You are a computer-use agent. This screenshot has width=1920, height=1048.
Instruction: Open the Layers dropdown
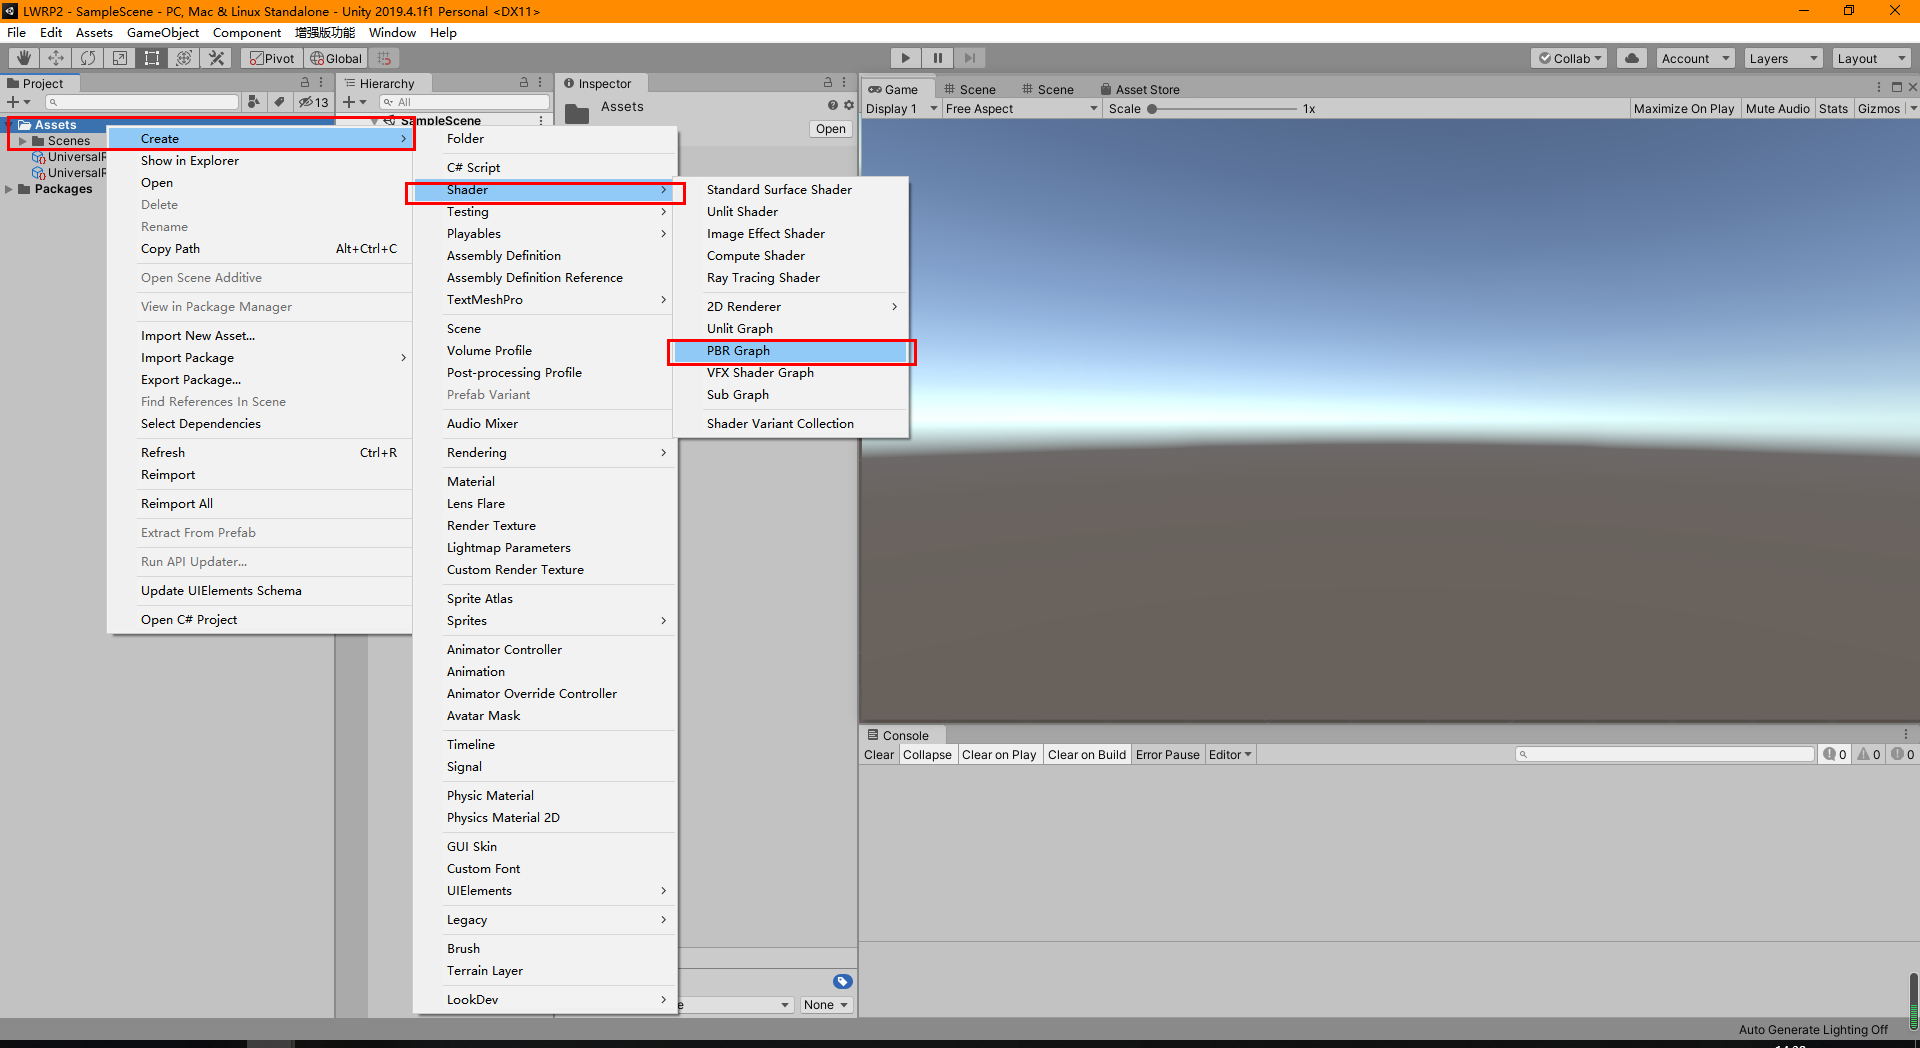point(1783,58)
